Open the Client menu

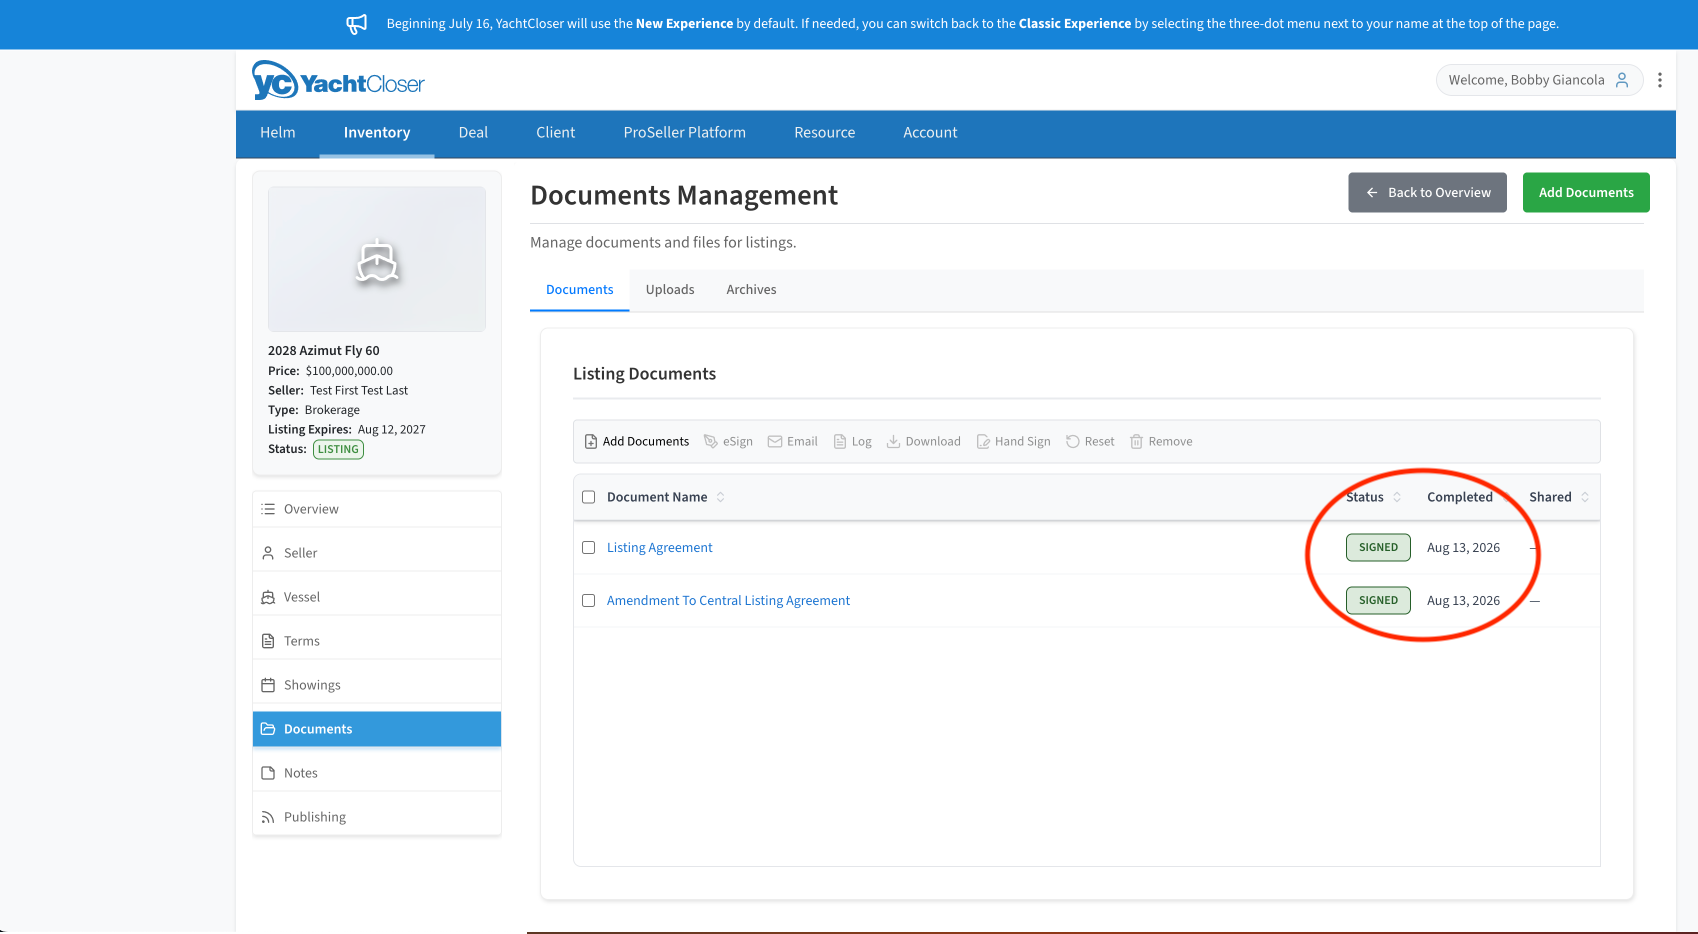pyautogui.click(x=556, y=133)
